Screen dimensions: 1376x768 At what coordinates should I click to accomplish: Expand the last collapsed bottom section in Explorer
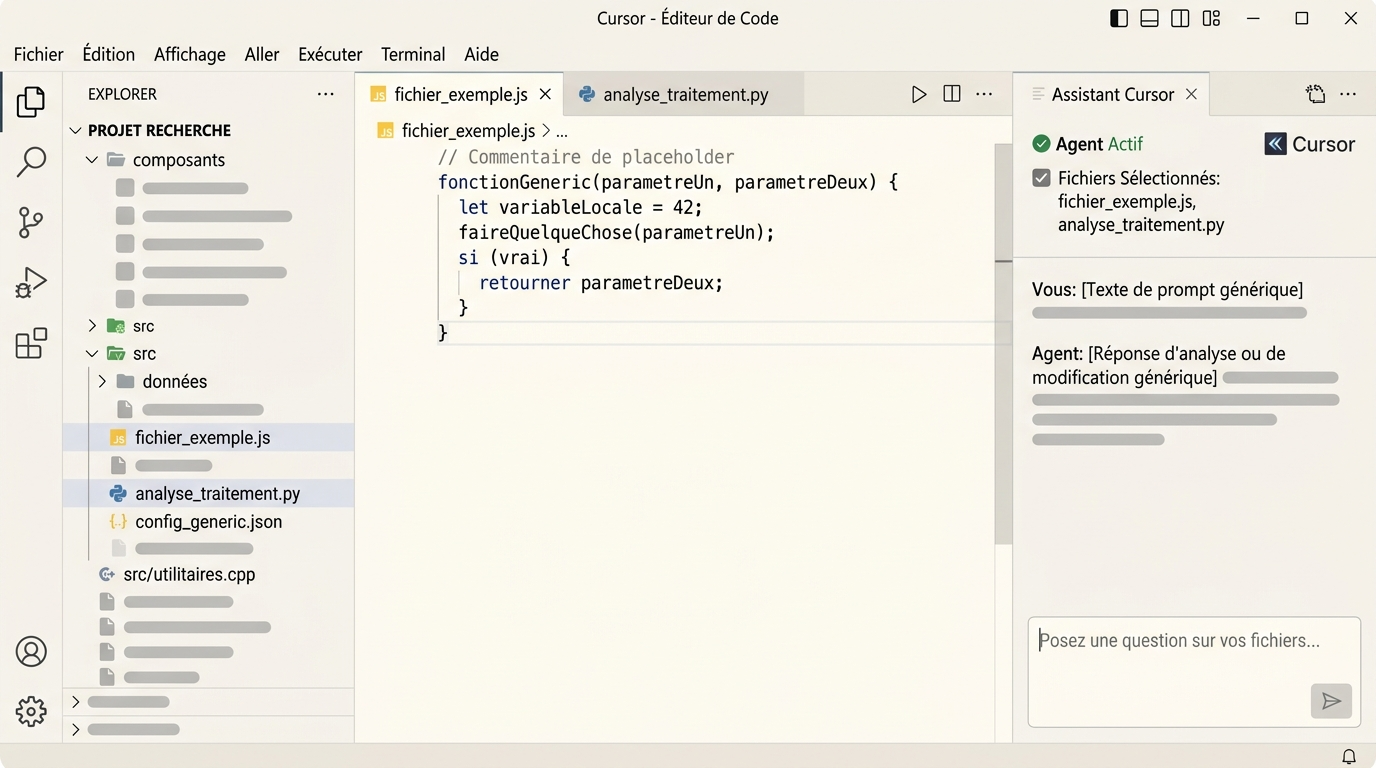coord(75,730)
